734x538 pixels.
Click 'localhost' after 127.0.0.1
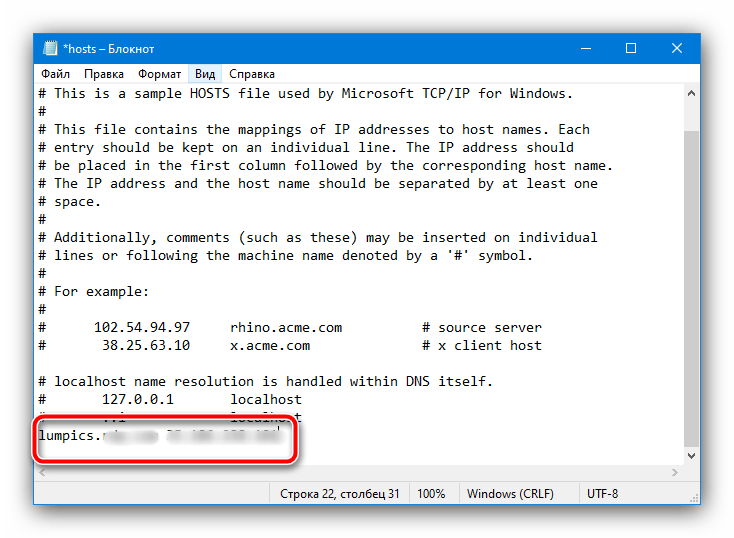pyautogui.click(x=266, y=399)
